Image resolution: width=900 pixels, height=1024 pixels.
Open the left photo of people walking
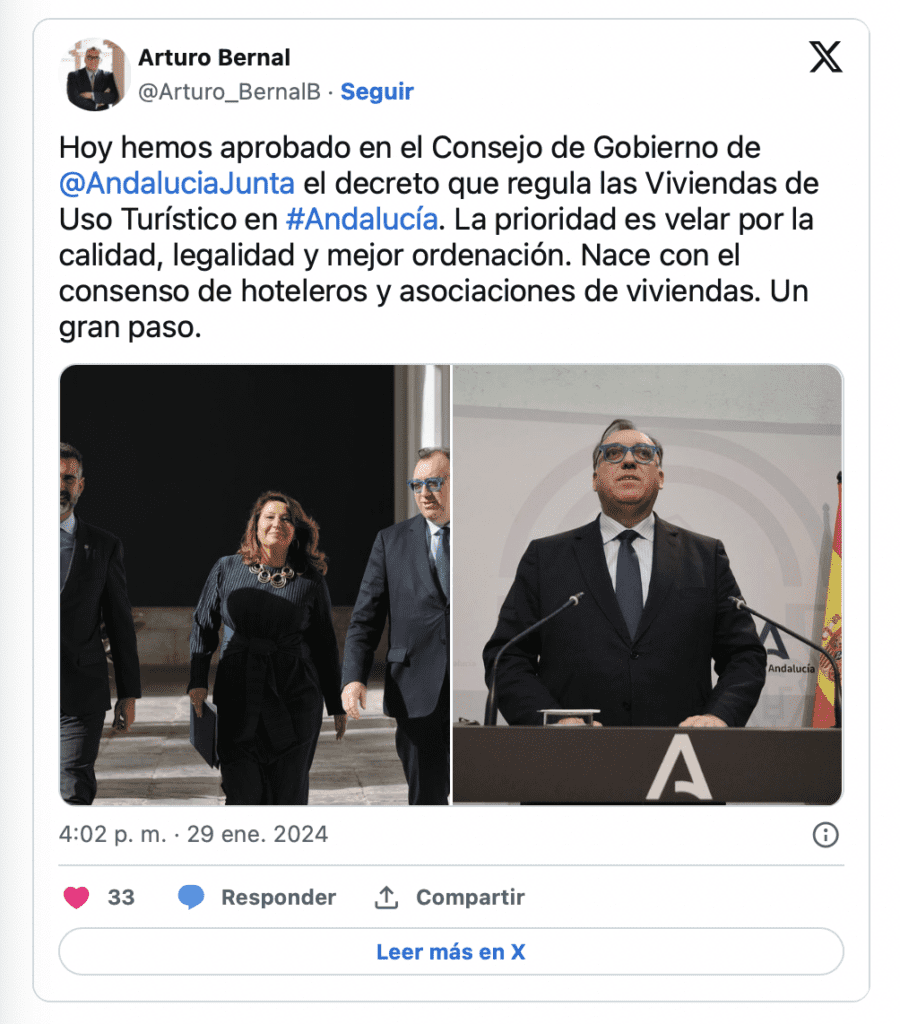[x=255, y=584]
